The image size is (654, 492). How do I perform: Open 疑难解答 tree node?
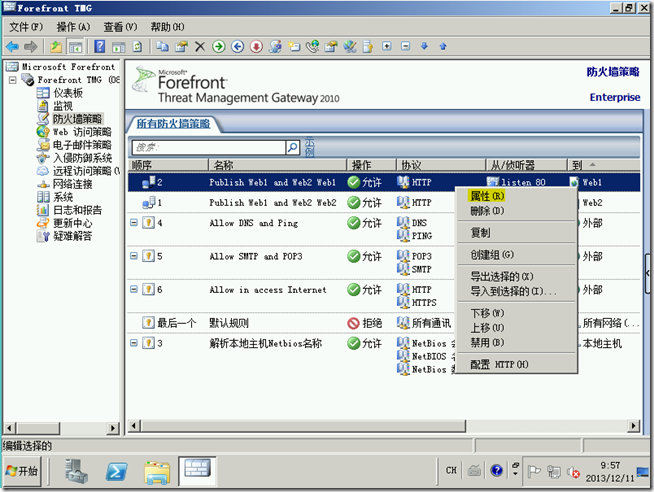coord(73,236)
